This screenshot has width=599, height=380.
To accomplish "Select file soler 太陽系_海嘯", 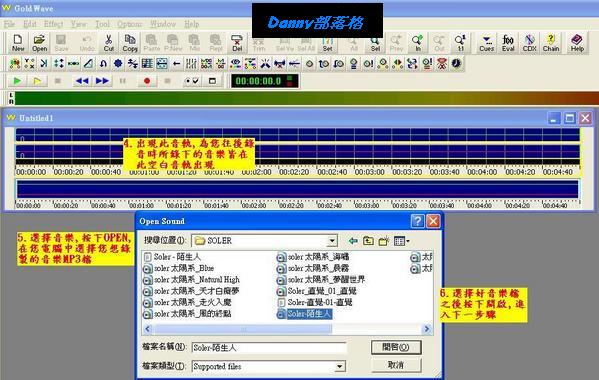I will click(313, 257).
